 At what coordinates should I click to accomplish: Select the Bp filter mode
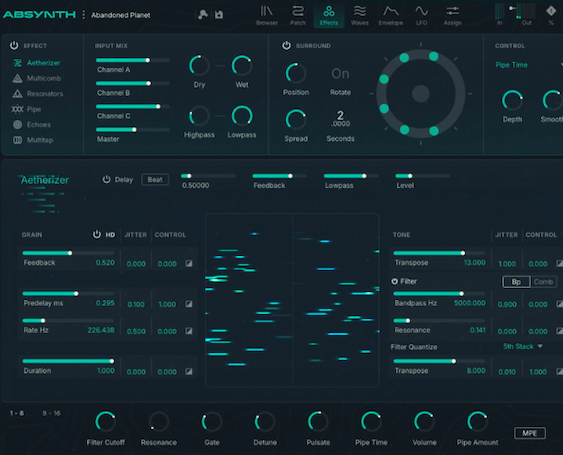pyautogui.click(x=516, y=282)
